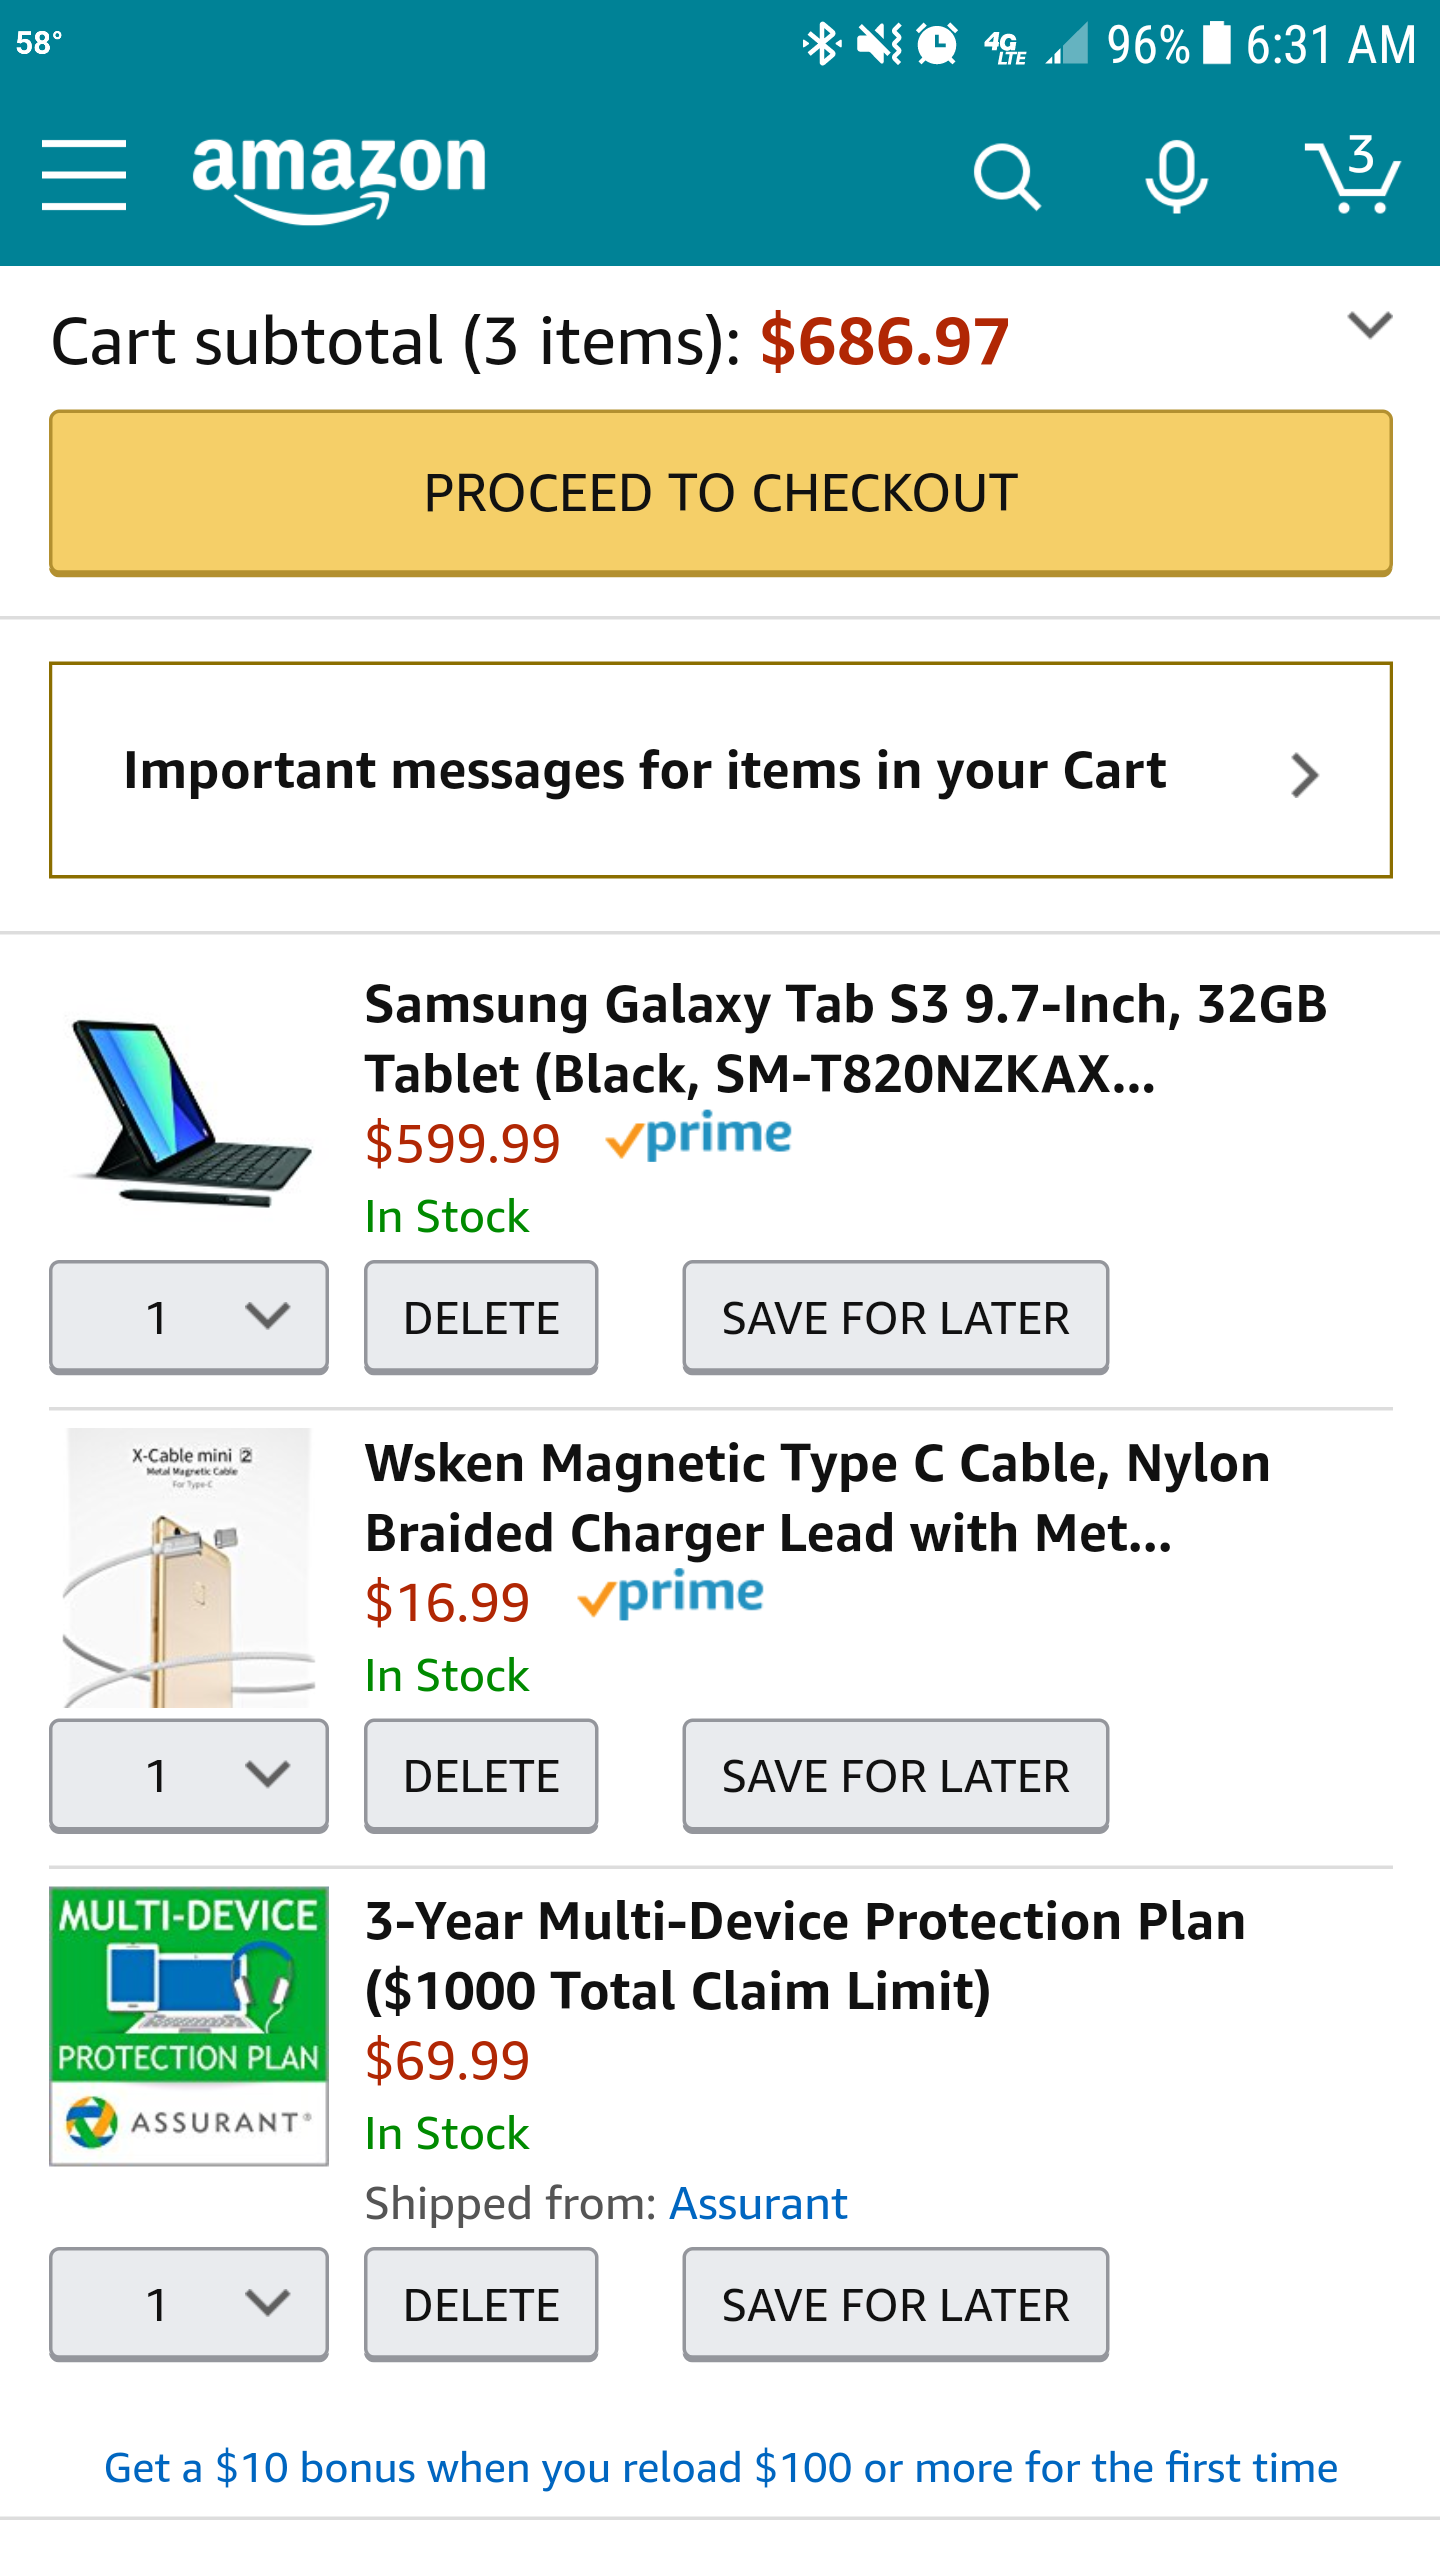The width and height of the screenshot is (1440, 2560).
Task: Proceed to checkout
Action: (720, 492)
